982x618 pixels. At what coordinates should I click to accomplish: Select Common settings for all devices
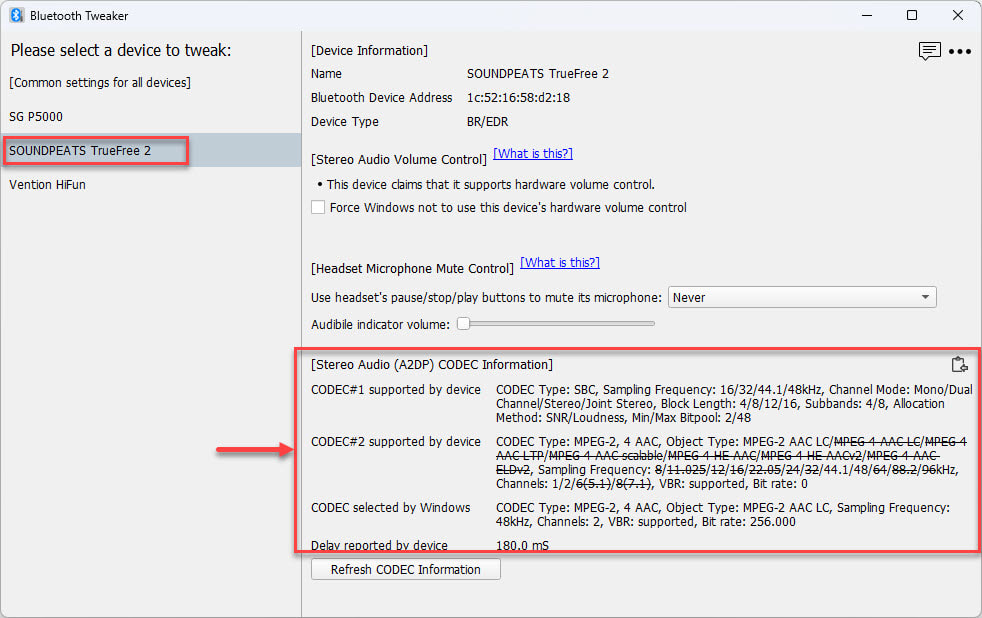[100, 83]
